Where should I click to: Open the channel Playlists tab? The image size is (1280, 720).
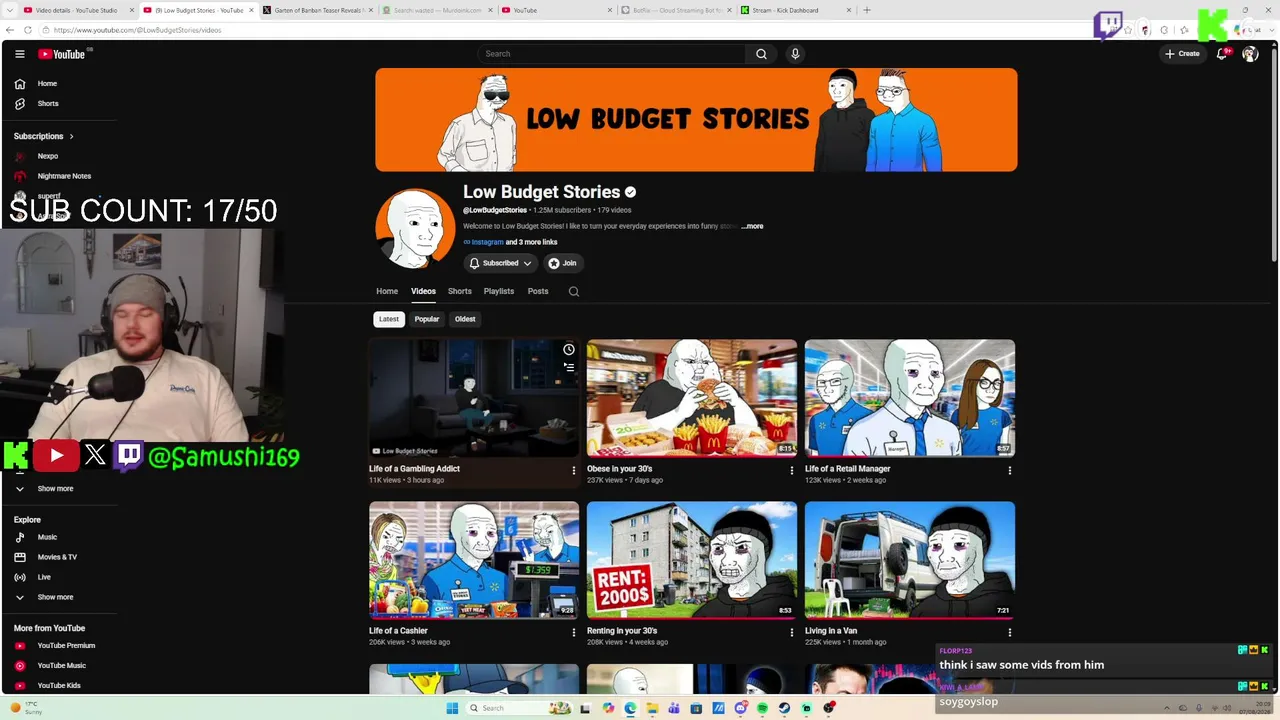click(499, 292)
